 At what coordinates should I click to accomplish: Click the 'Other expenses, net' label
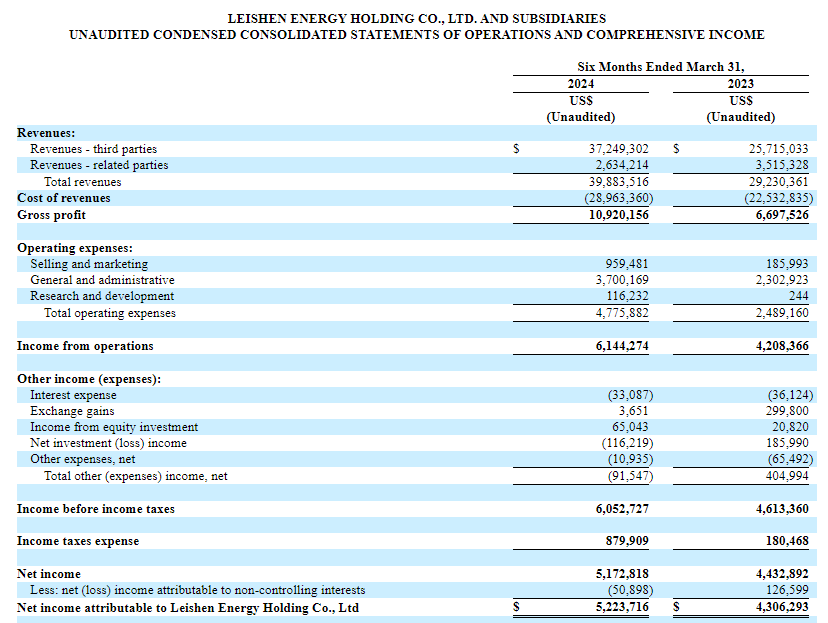(x=82, y=459)
